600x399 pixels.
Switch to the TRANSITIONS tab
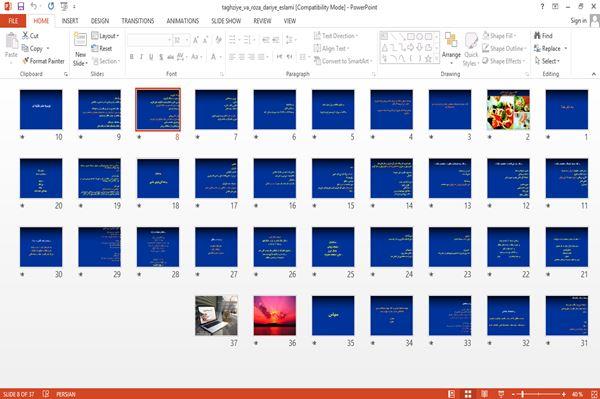point(138,21)
